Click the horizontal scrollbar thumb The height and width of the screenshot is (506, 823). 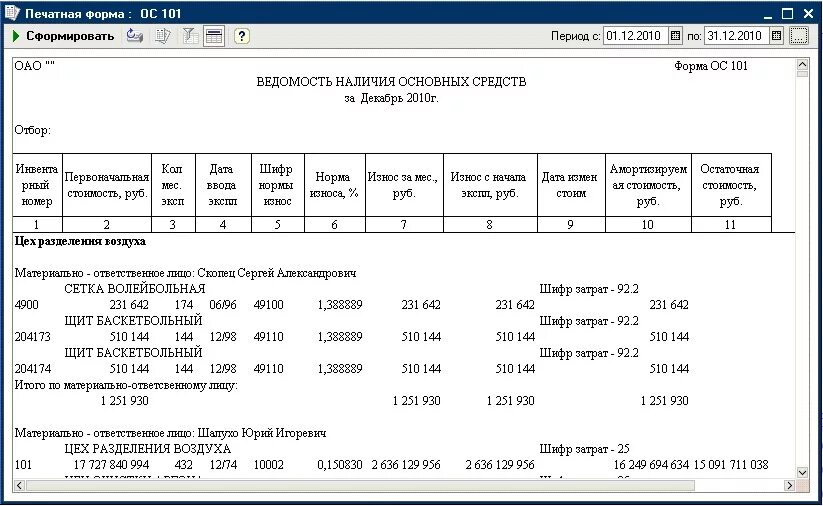click(360, 486)
